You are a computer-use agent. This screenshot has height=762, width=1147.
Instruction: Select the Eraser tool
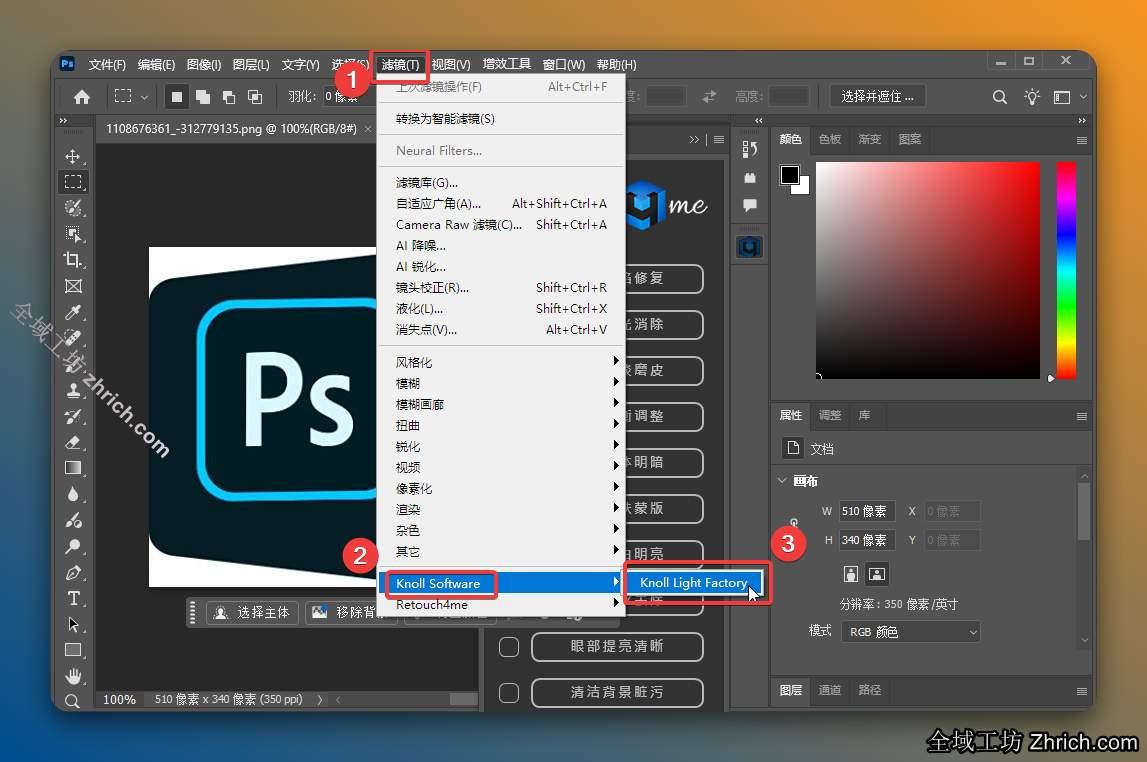point(72,442)
